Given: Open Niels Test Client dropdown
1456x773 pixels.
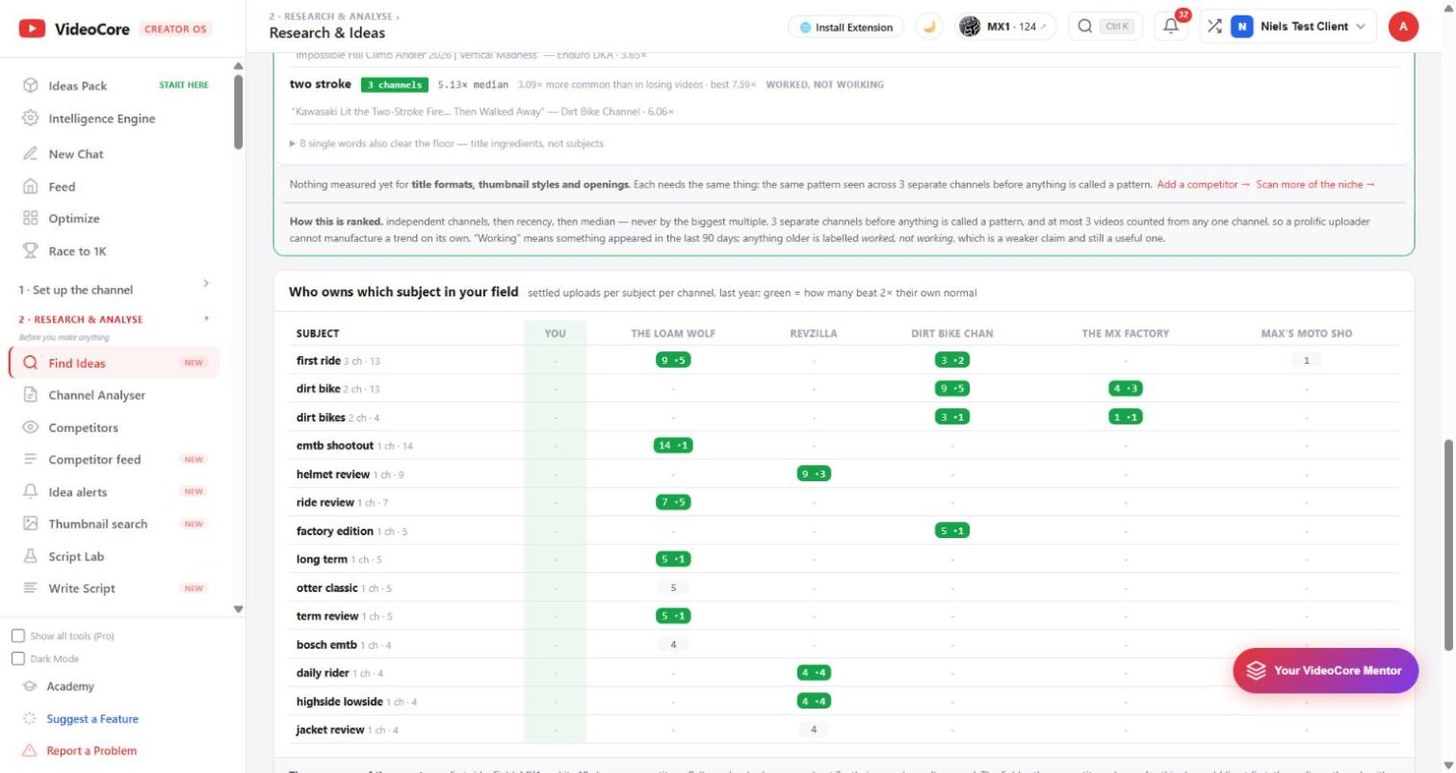Looking at the screenshot, I should (x=1299, y=27).
